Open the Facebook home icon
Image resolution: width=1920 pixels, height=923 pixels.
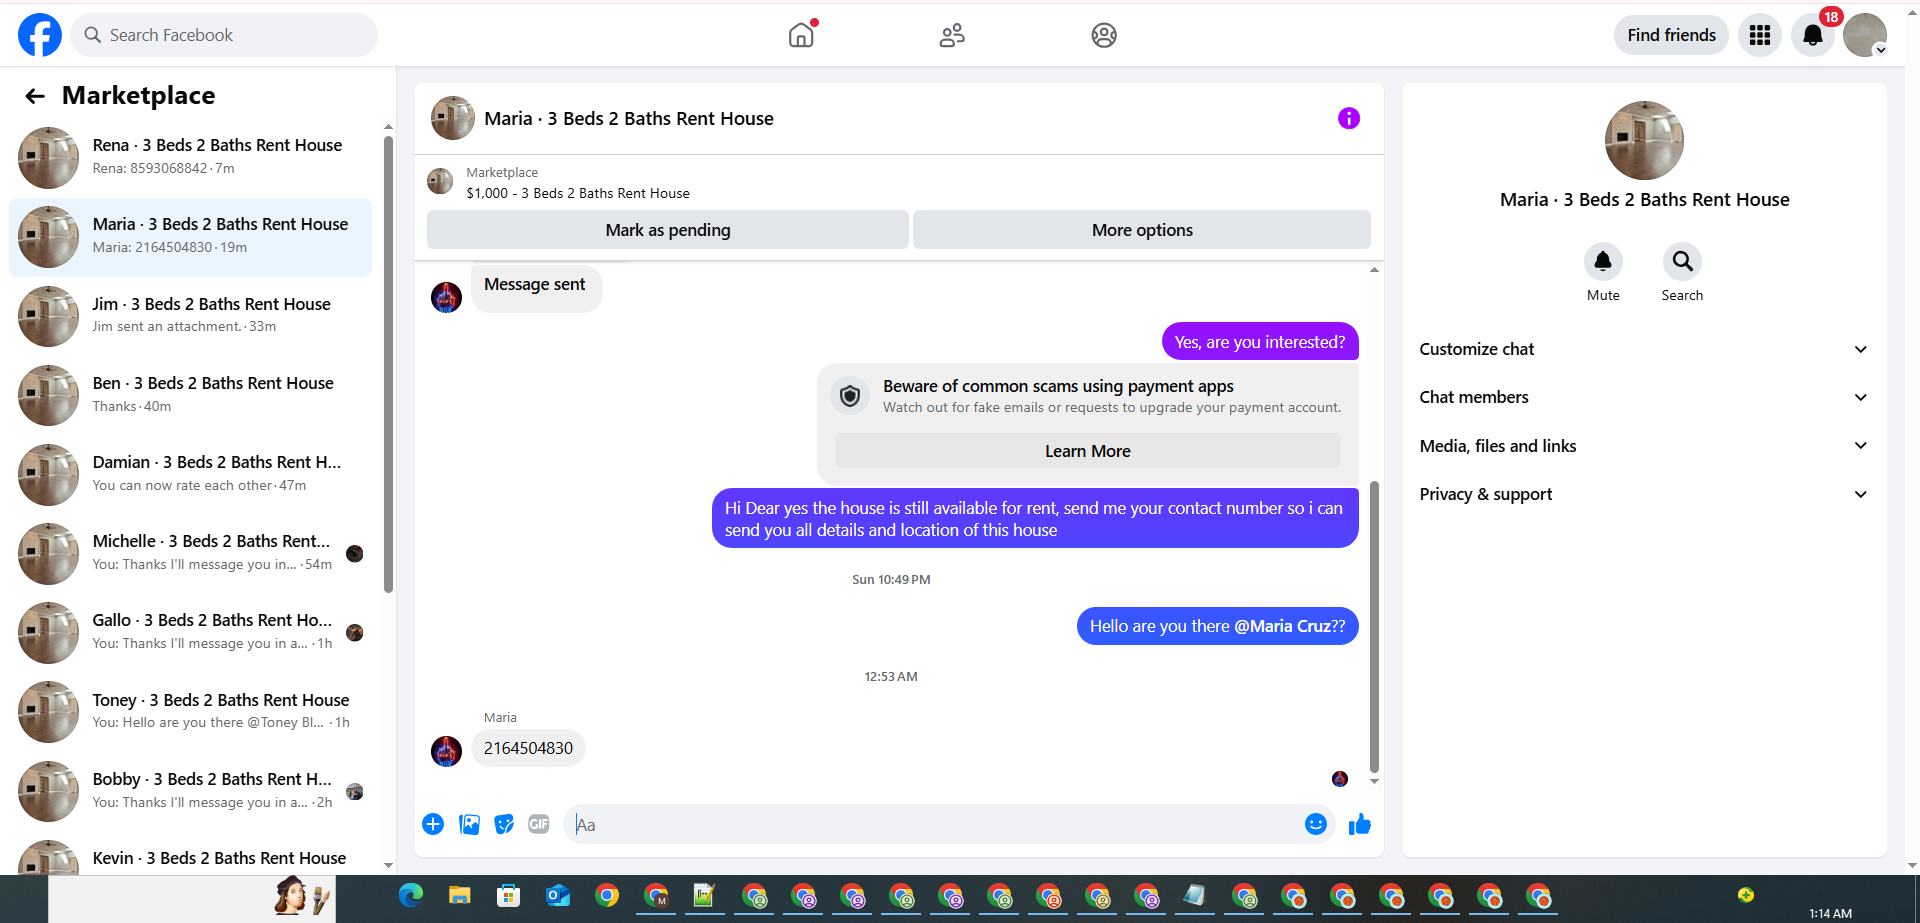coord(801,35)
